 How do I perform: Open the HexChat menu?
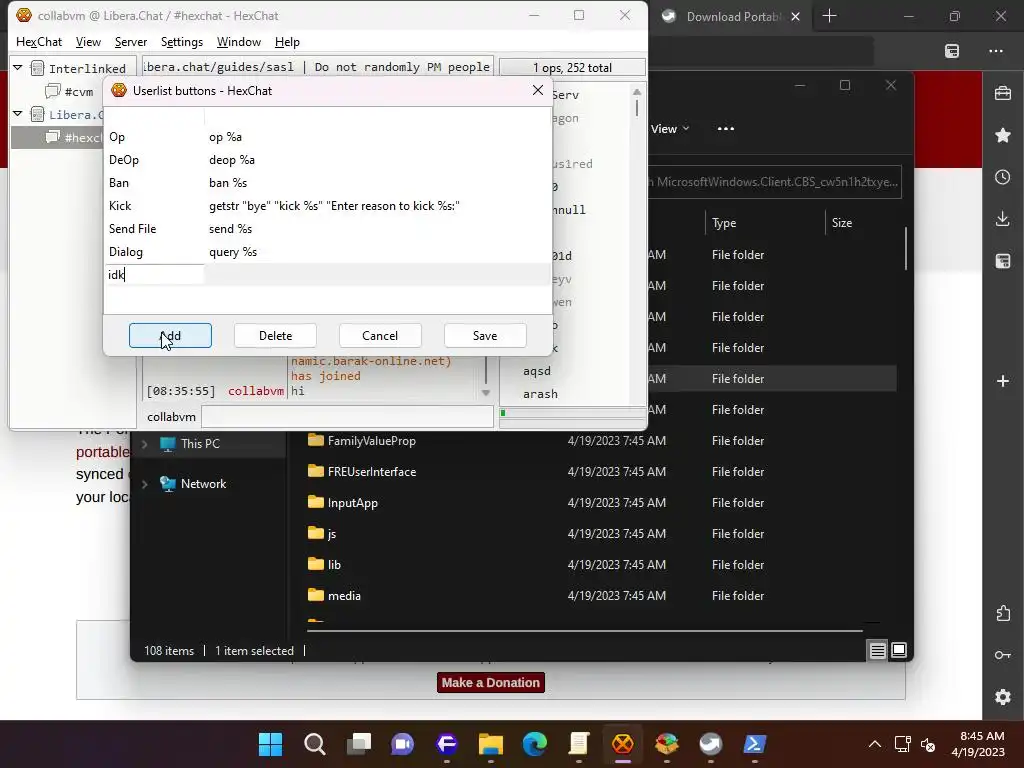pos(39,42)
